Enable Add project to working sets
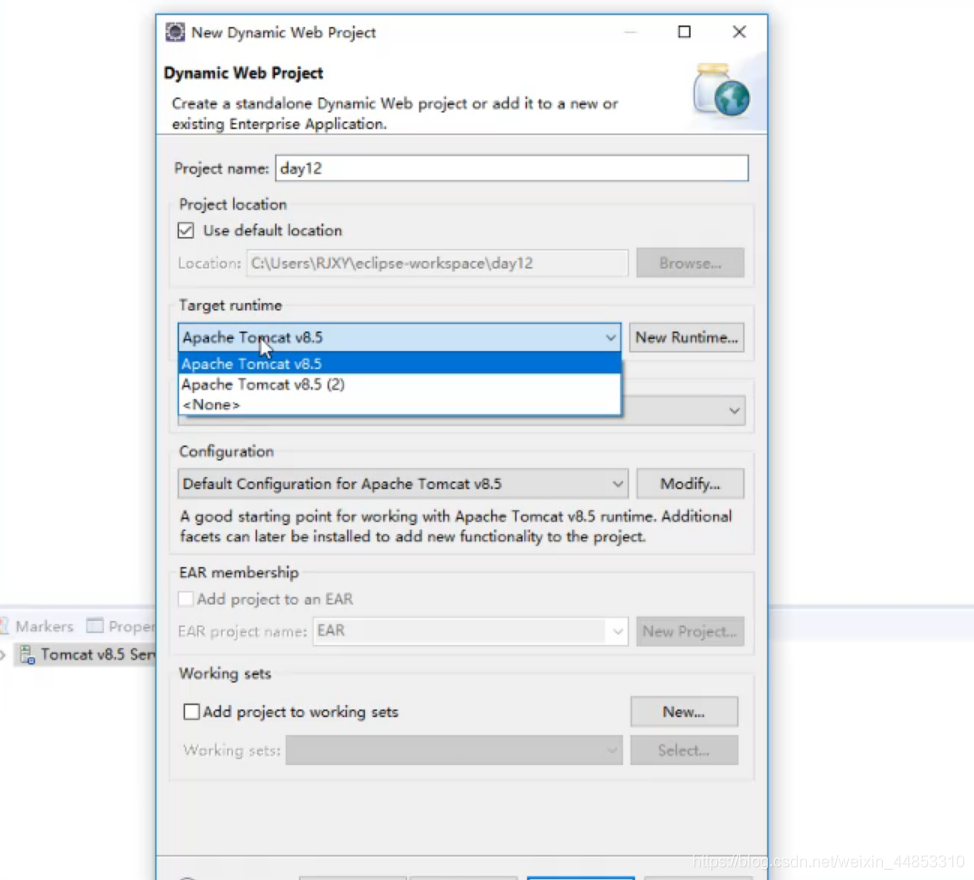Viewport: 974px width, 880px height. 191,712
